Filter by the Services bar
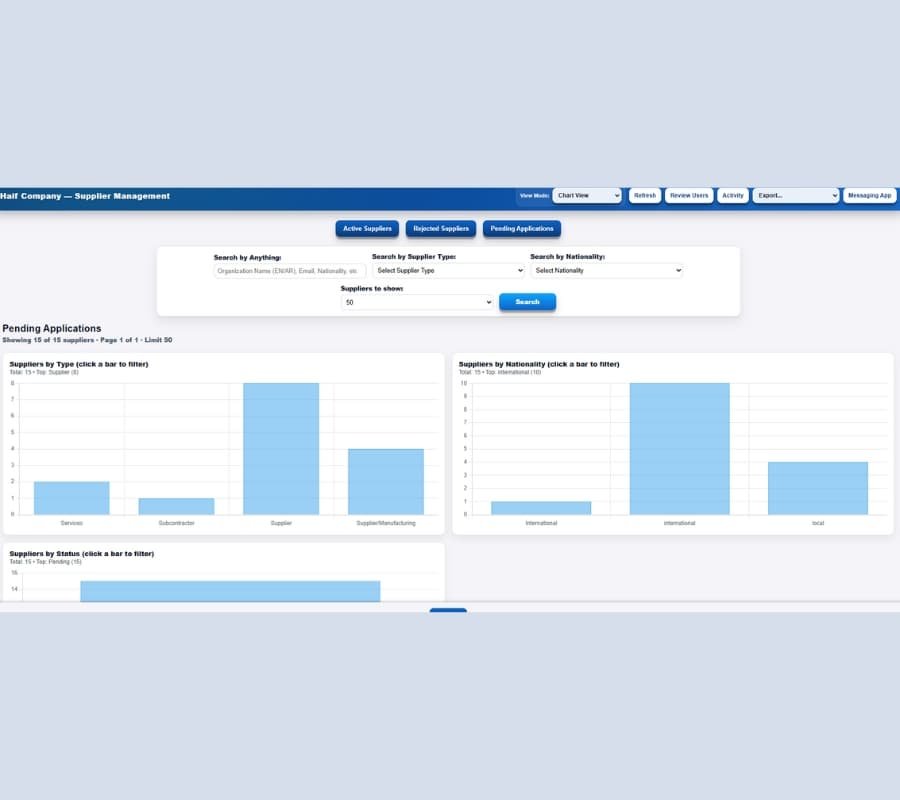This screenshot has width=900, height=800. click(71, 495)
